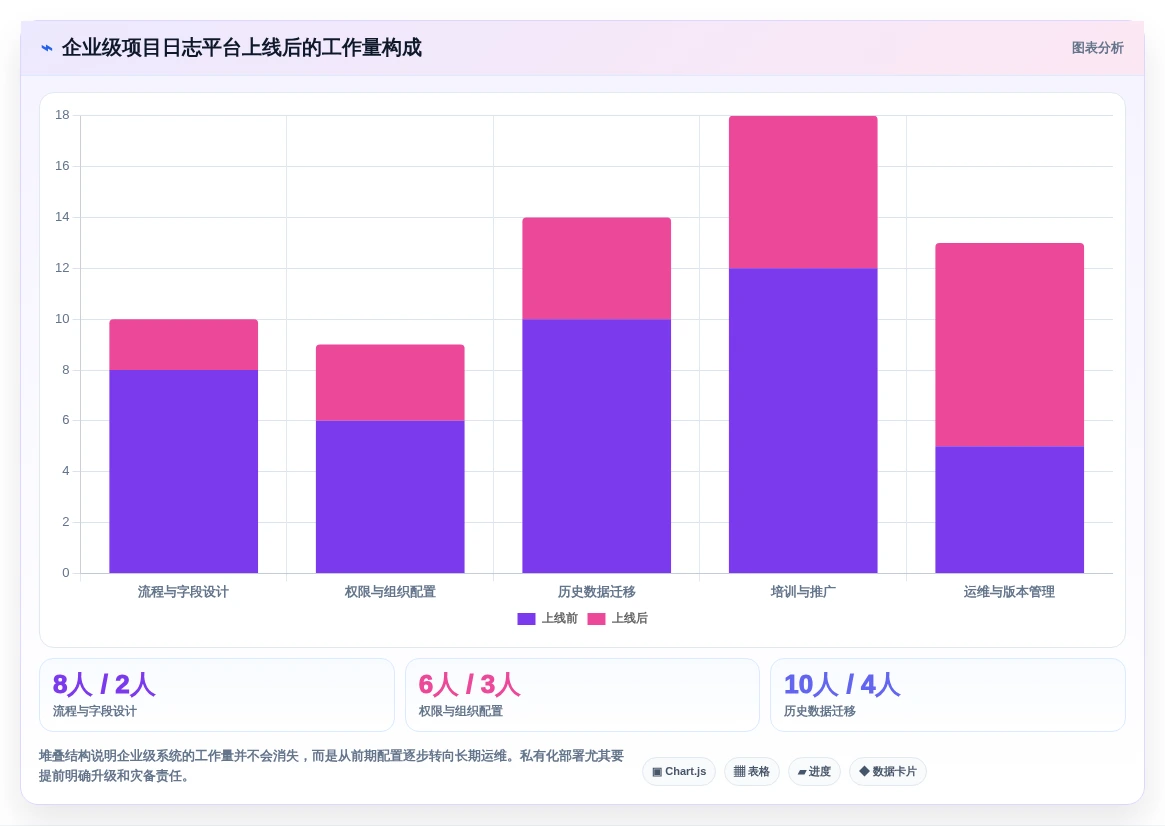
Task: Click pink bar segment for 培训与推广
Action: click(803, 192)
